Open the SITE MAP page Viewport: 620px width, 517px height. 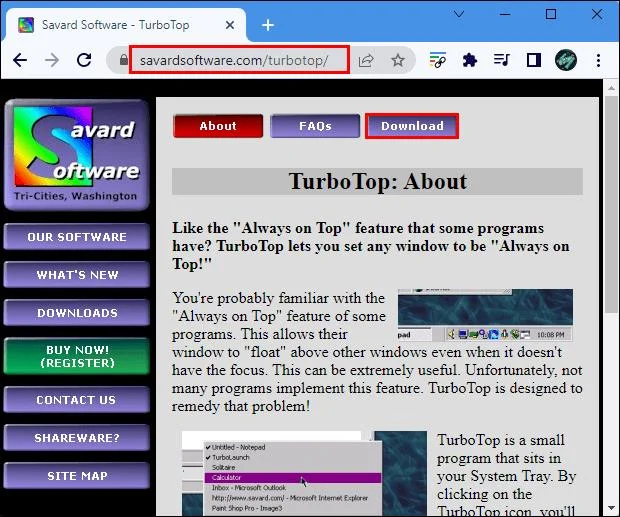[x=77, y=475]
